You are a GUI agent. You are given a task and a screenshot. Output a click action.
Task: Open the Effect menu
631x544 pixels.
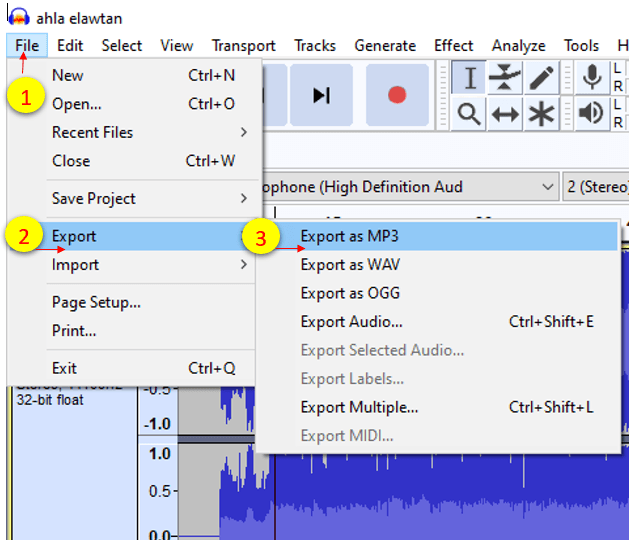453,45
